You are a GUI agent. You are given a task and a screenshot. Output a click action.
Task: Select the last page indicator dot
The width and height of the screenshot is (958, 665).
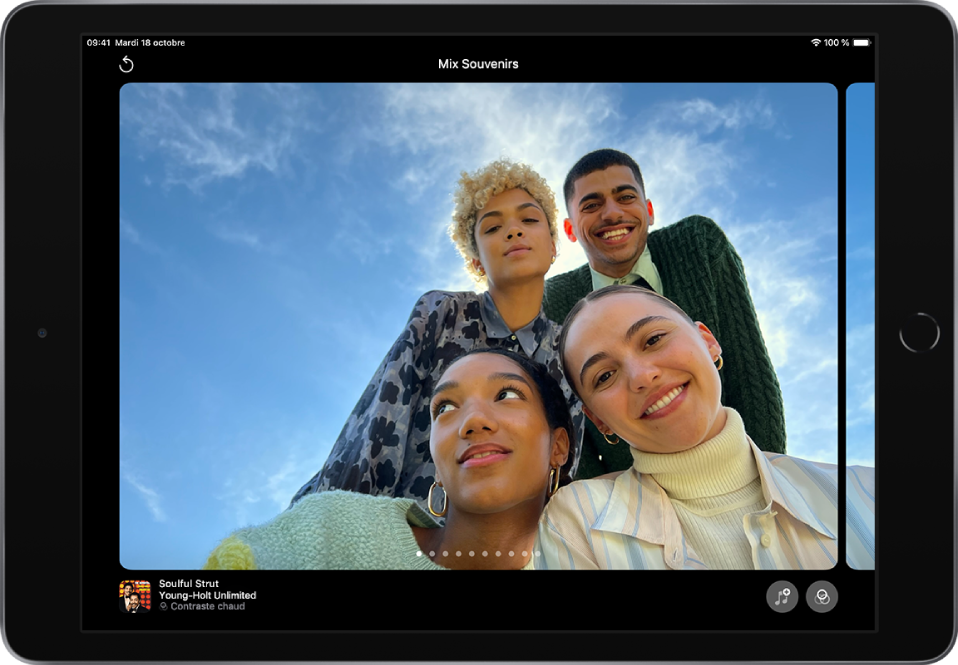point(537,553)
